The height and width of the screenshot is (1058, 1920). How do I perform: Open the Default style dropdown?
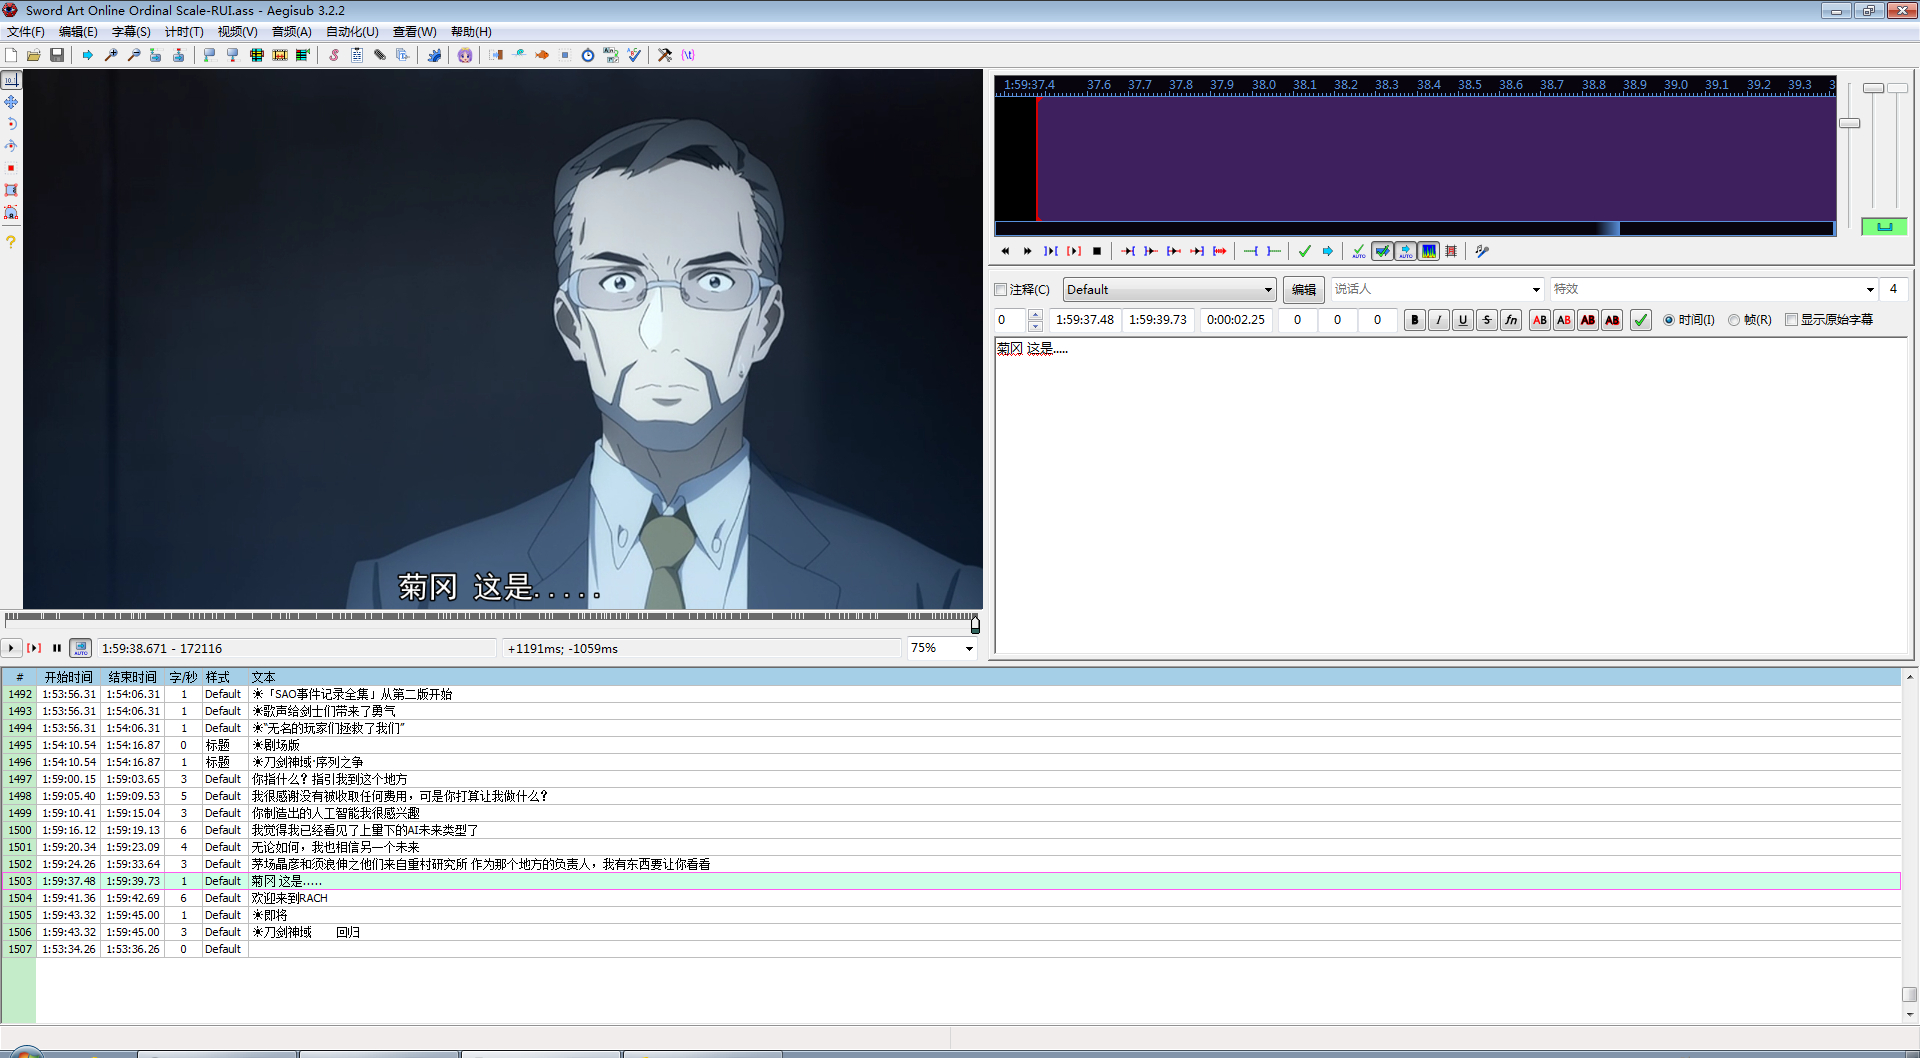point(1169,290)
